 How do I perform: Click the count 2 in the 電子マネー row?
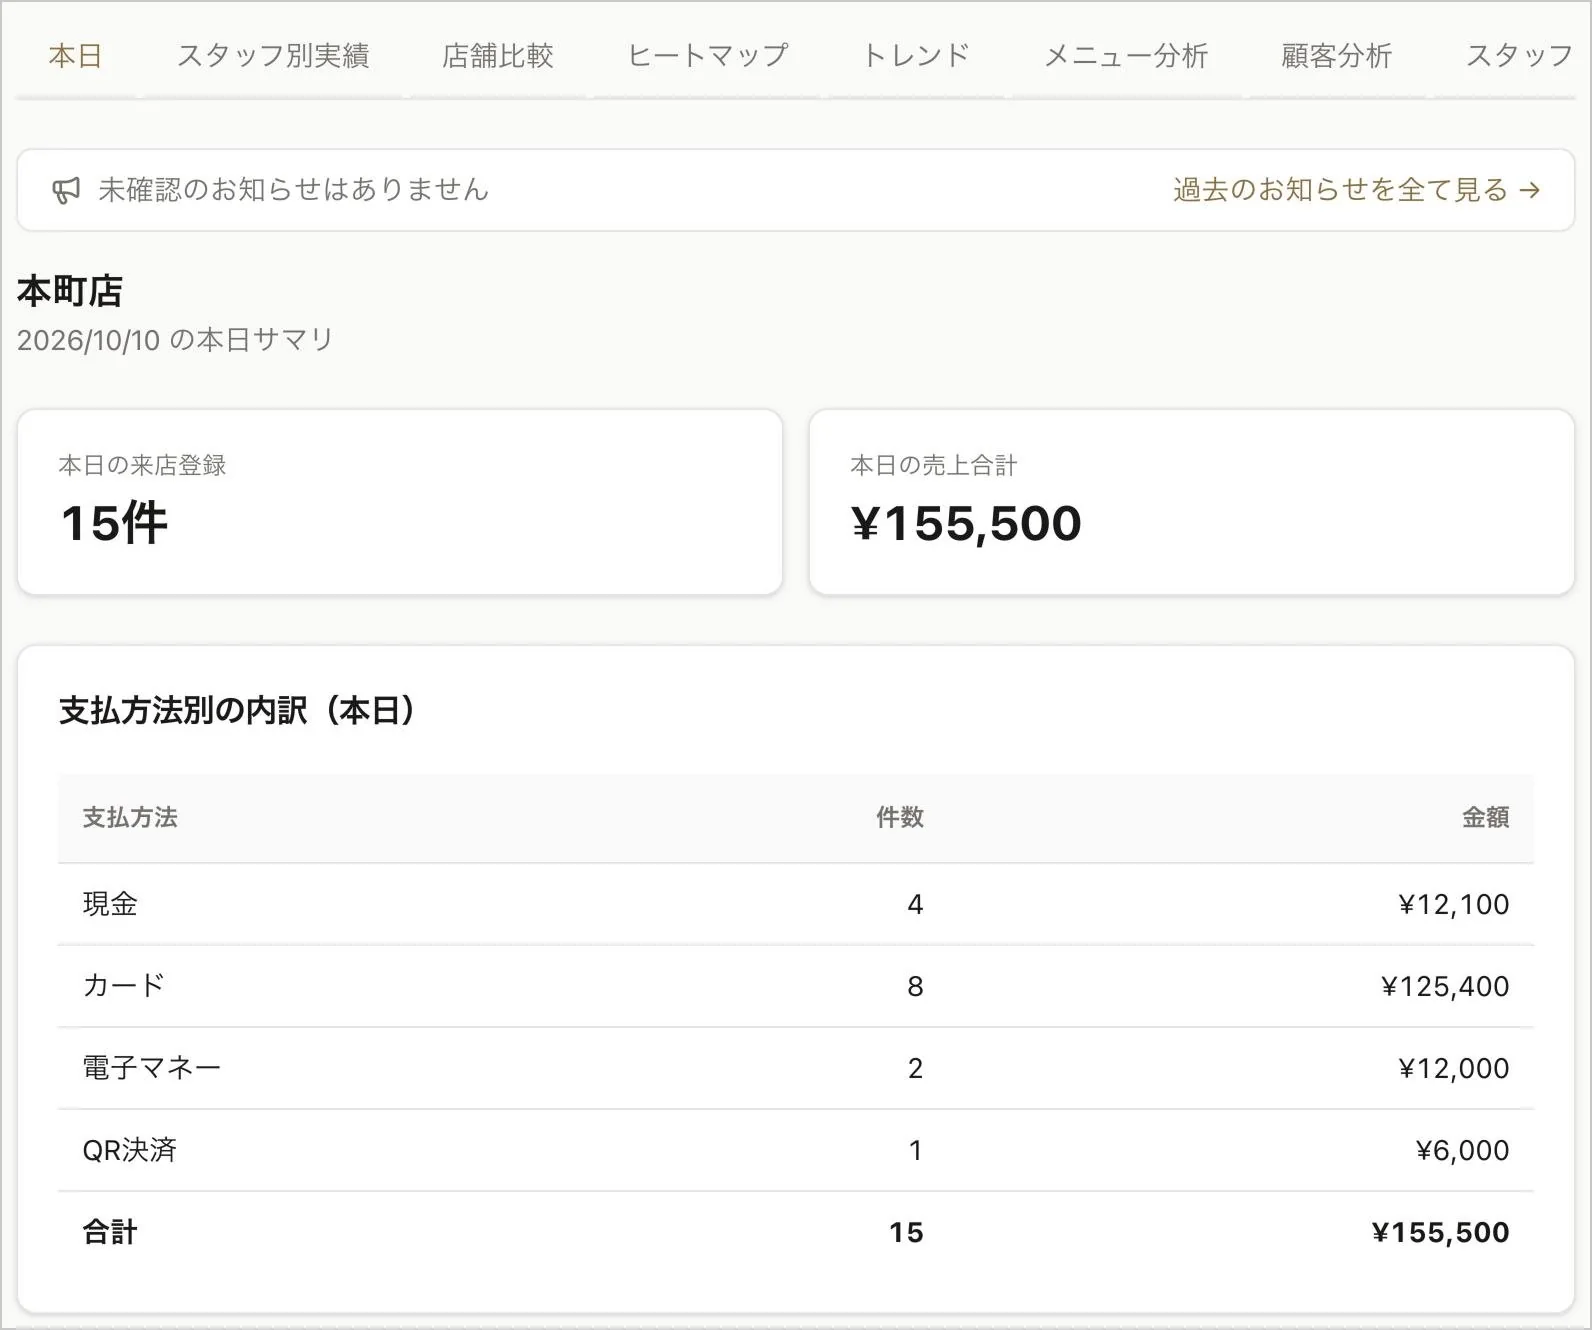pos(915,1068)
